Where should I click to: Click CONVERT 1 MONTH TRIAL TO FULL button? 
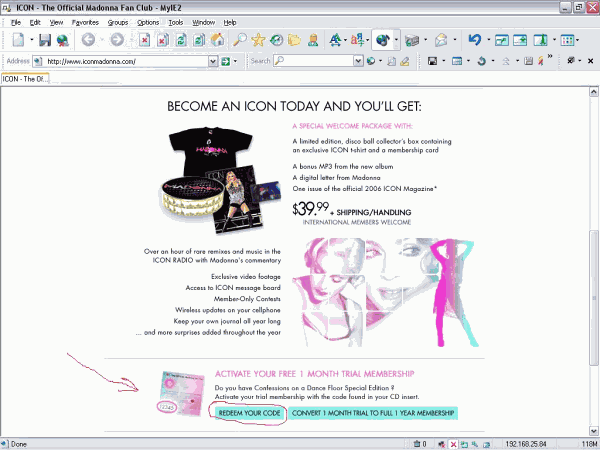[x=373, y=413]
